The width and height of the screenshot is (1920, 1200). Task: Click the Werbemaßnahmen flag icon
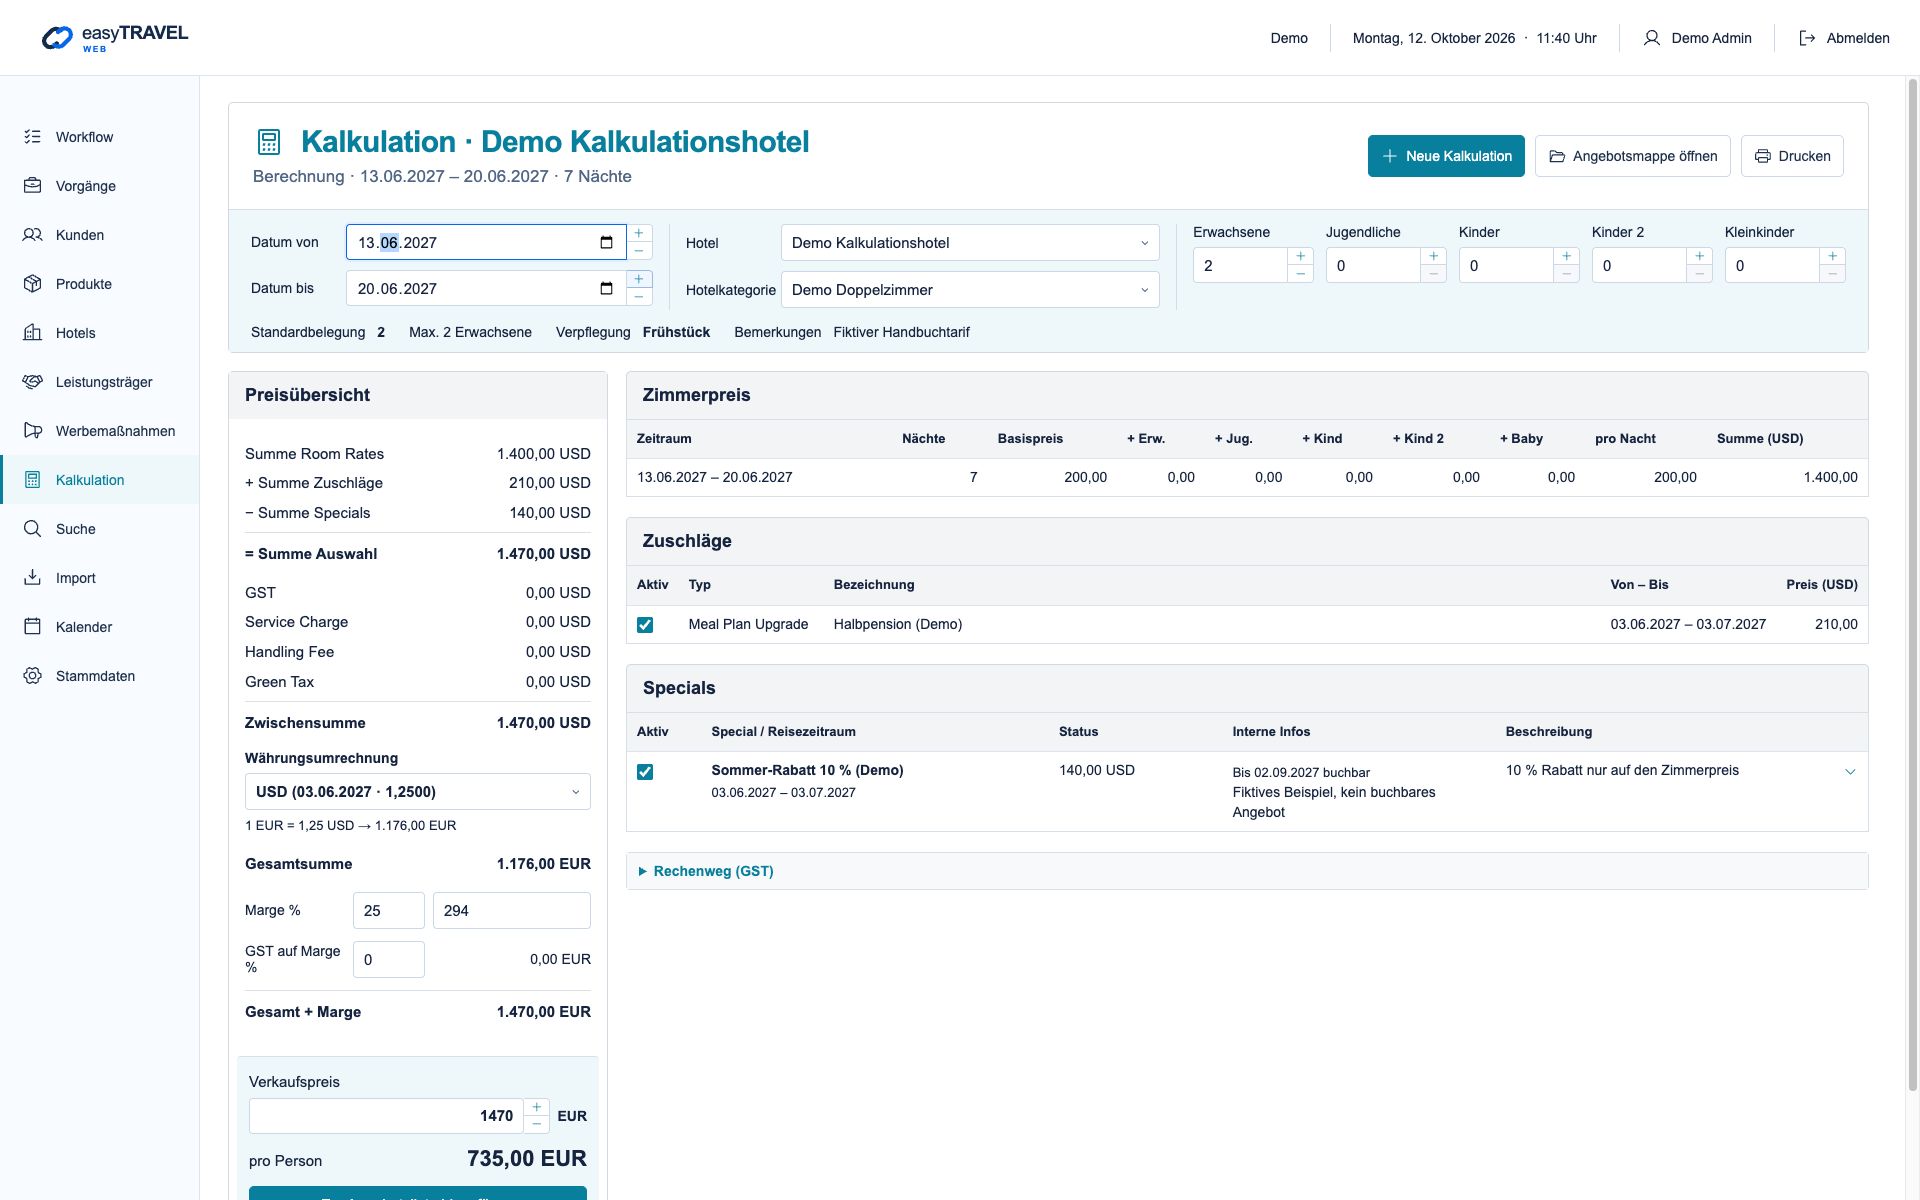coord(33,431)
